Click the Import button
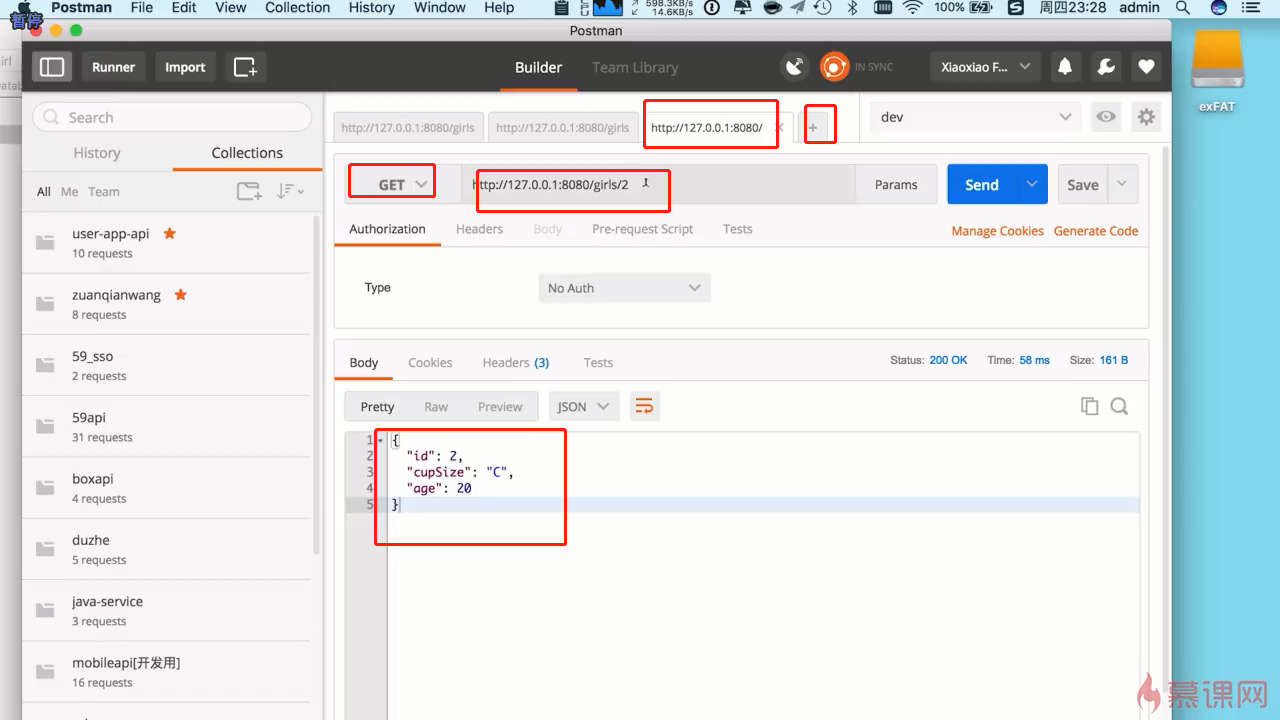 pyautogui.click(x=185, y=67)
